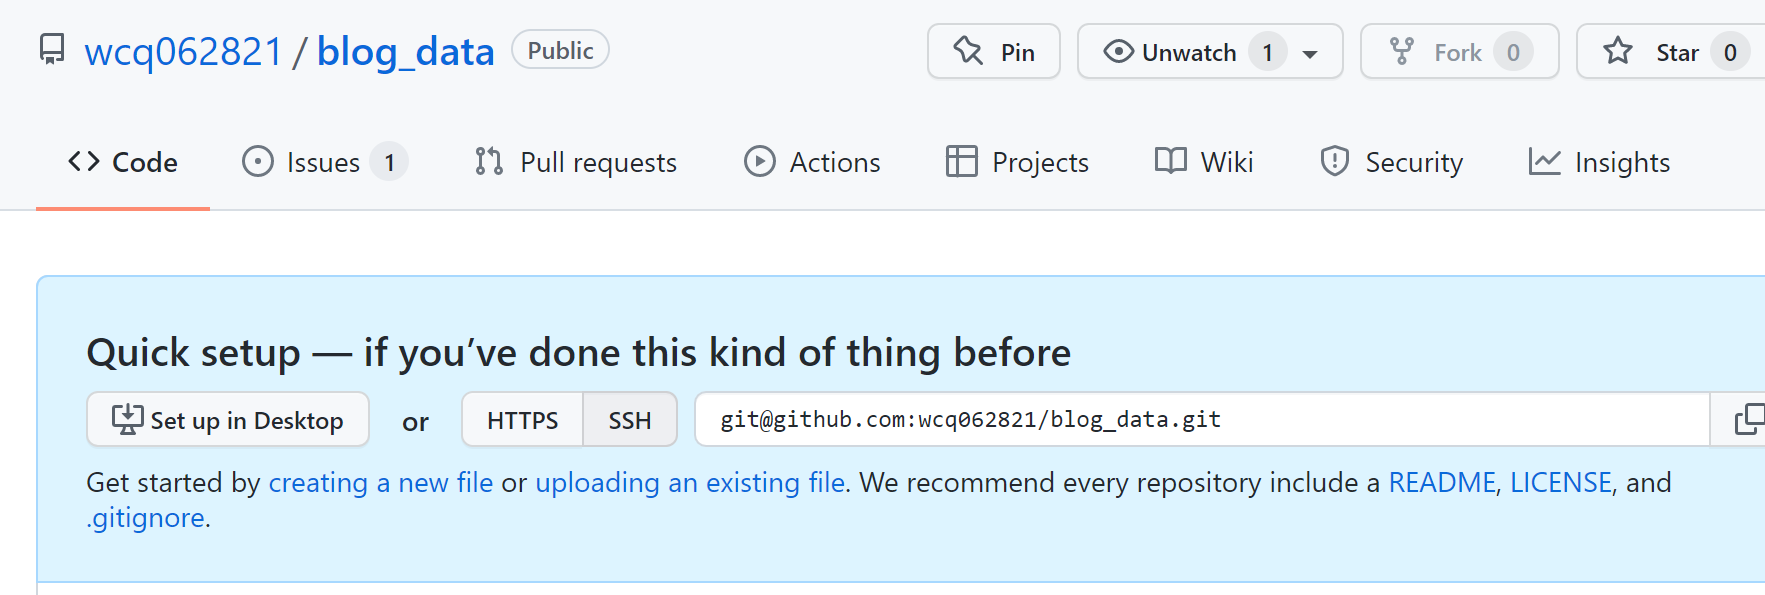Click the git clone URL text field
1765x595 pixels.
click(1202, 419)
